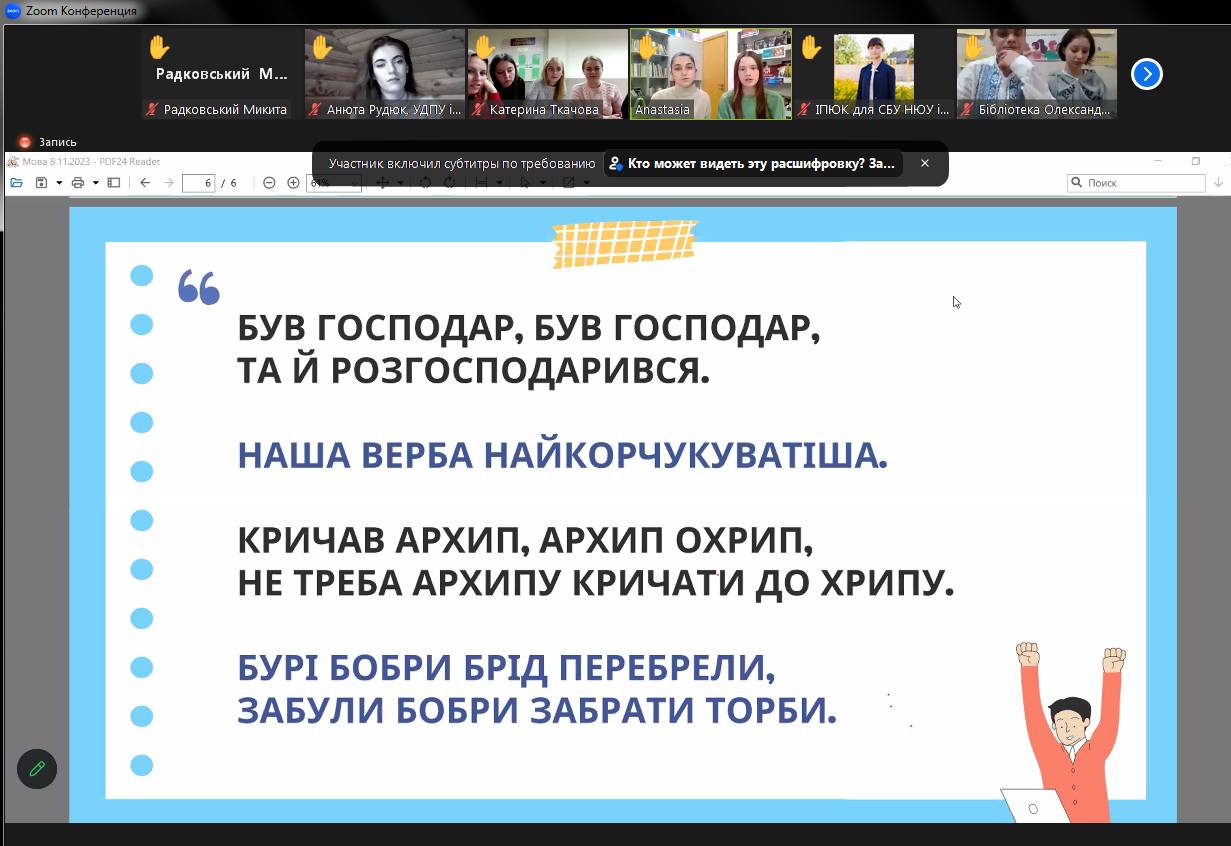
Task: Show next participants with blue arrow button
Action: tap(1146, 74)
